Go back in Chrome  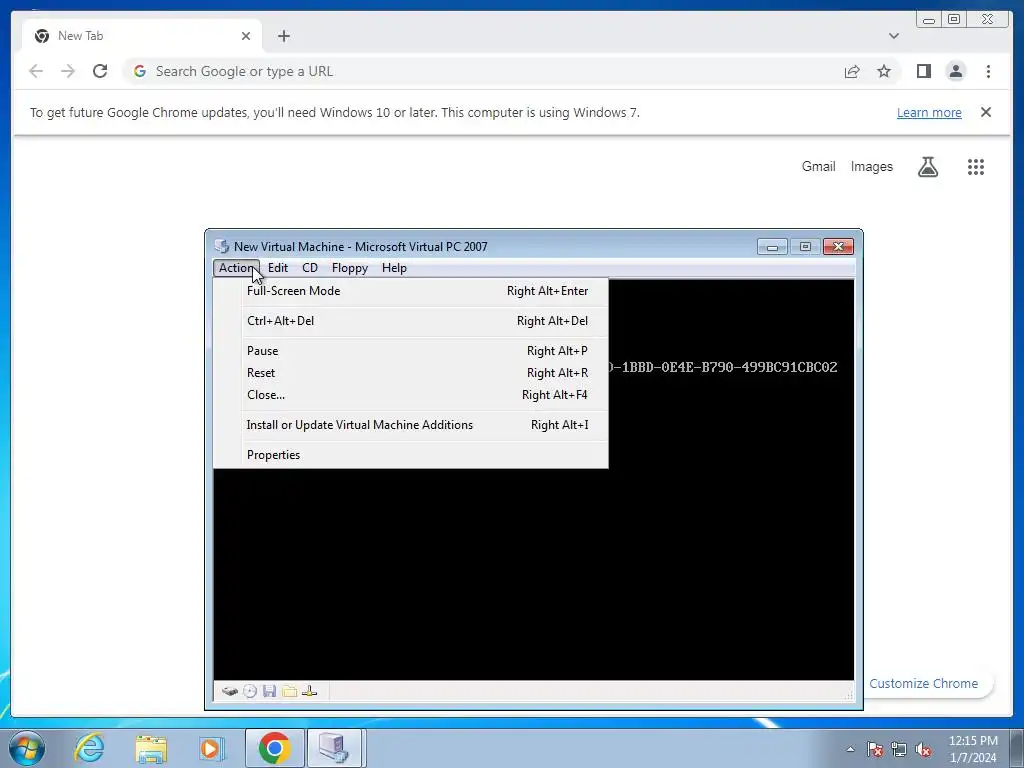pyautogui.click(x=36, y=71)
